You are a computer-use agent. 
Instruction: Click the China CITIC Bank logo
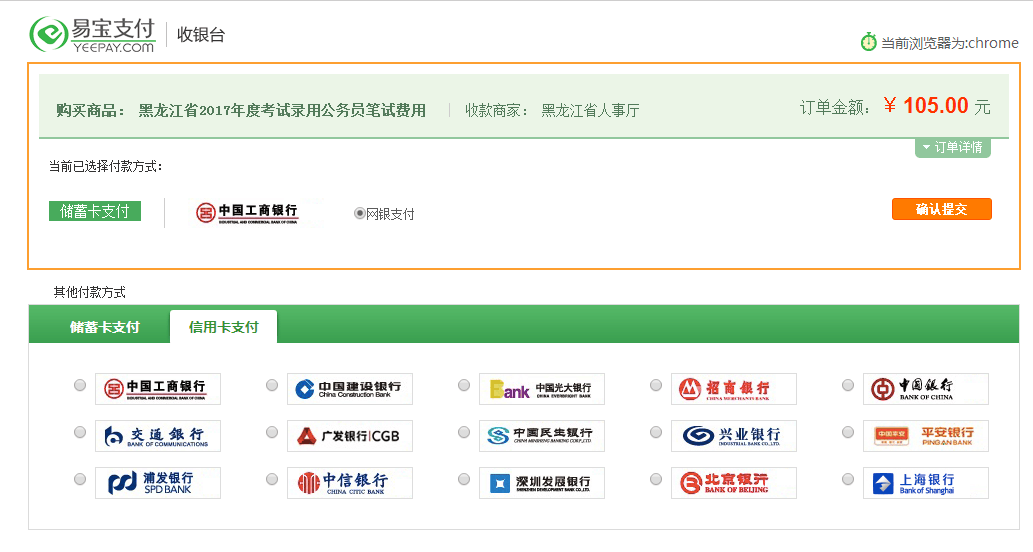(x=349, y=483)
